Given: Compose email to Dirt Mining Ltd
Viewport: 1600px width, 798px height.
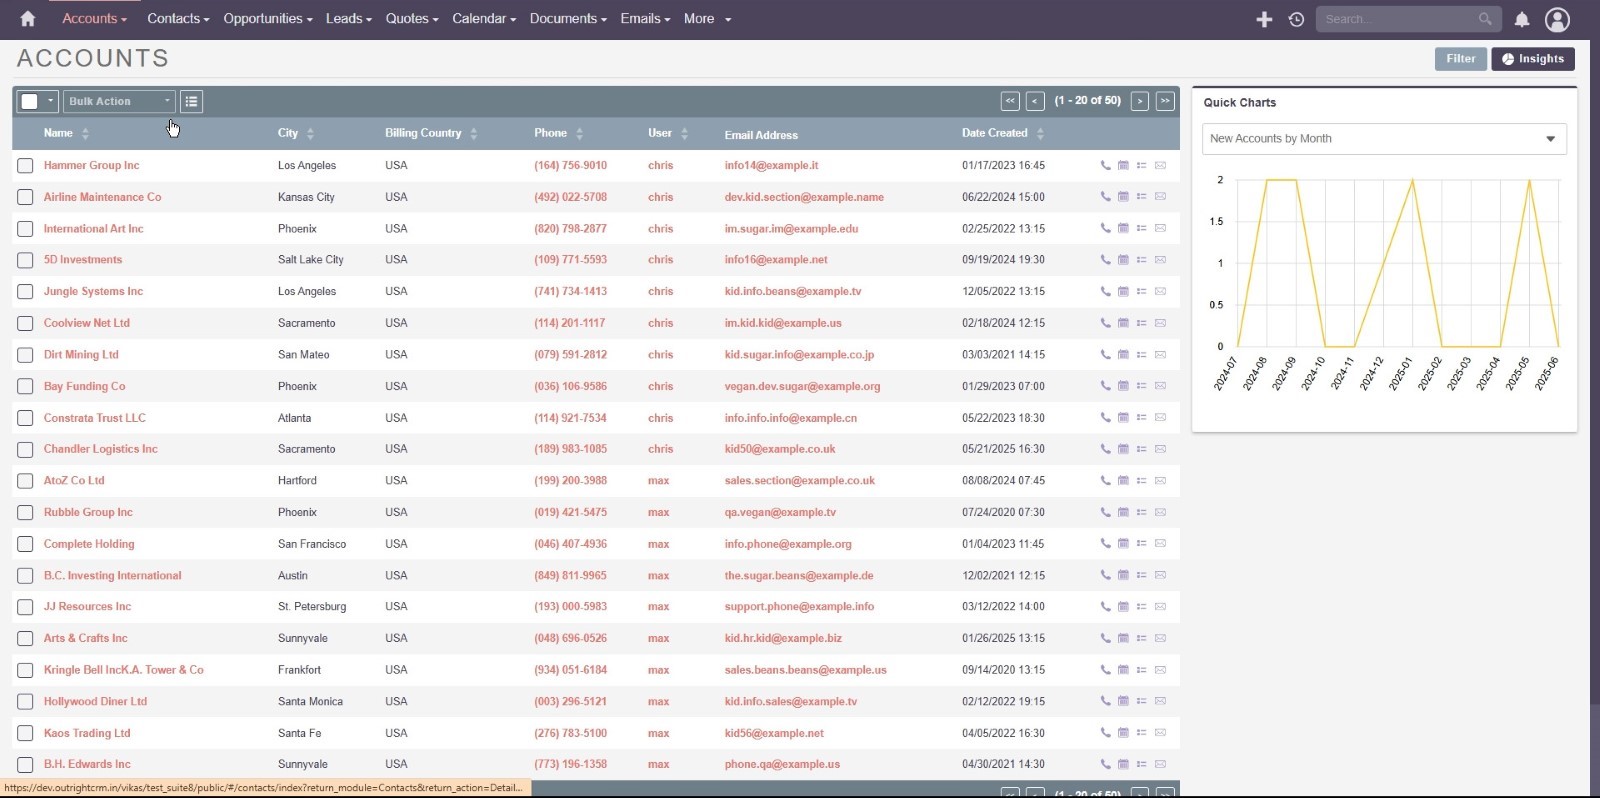Looking at the screenshot, I should click(1160, 355).
